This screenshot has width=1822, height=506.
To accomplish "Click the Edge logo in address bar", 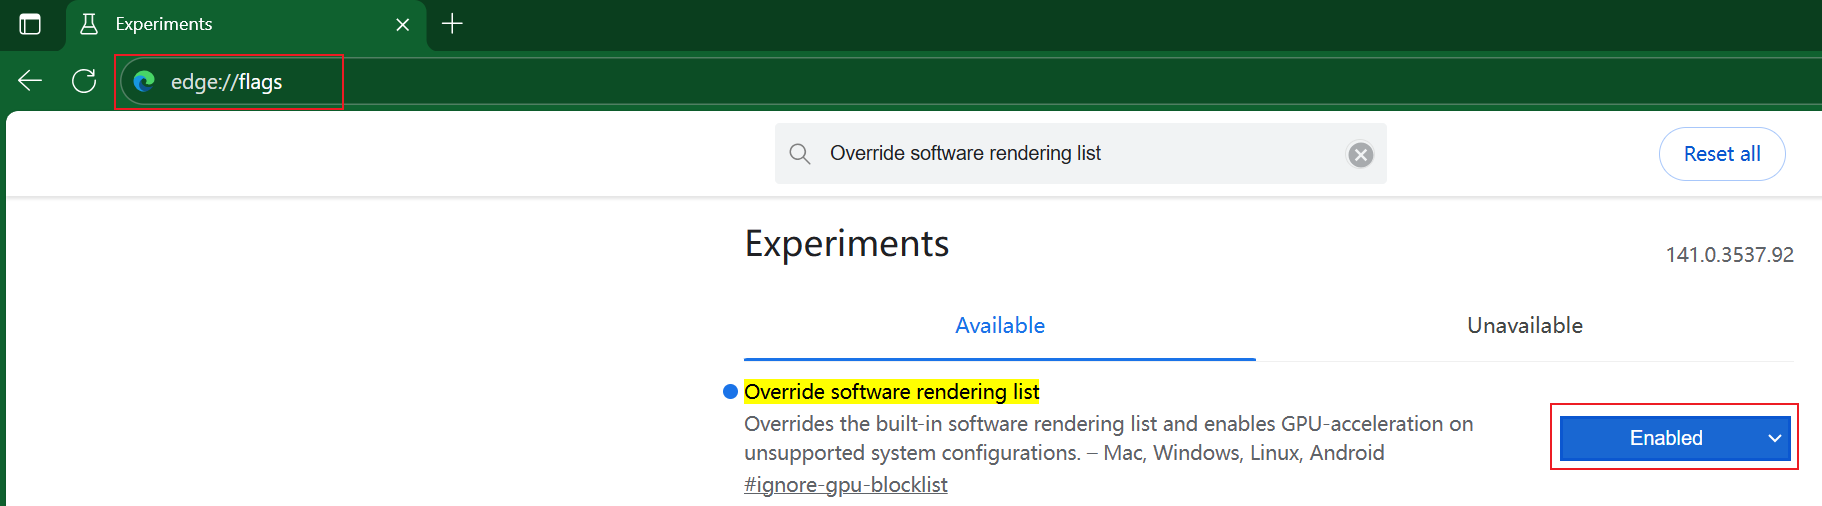I will tap(144, 81).
